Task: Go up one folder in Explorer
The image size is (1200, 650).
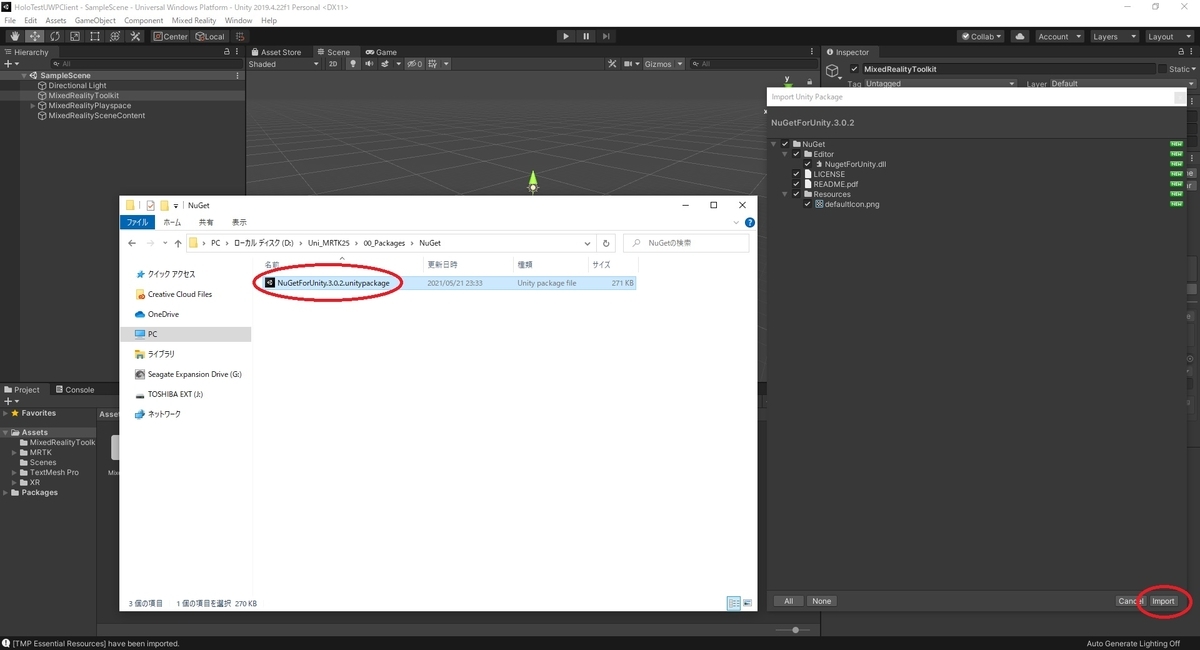Action: [x=177, y=243]
